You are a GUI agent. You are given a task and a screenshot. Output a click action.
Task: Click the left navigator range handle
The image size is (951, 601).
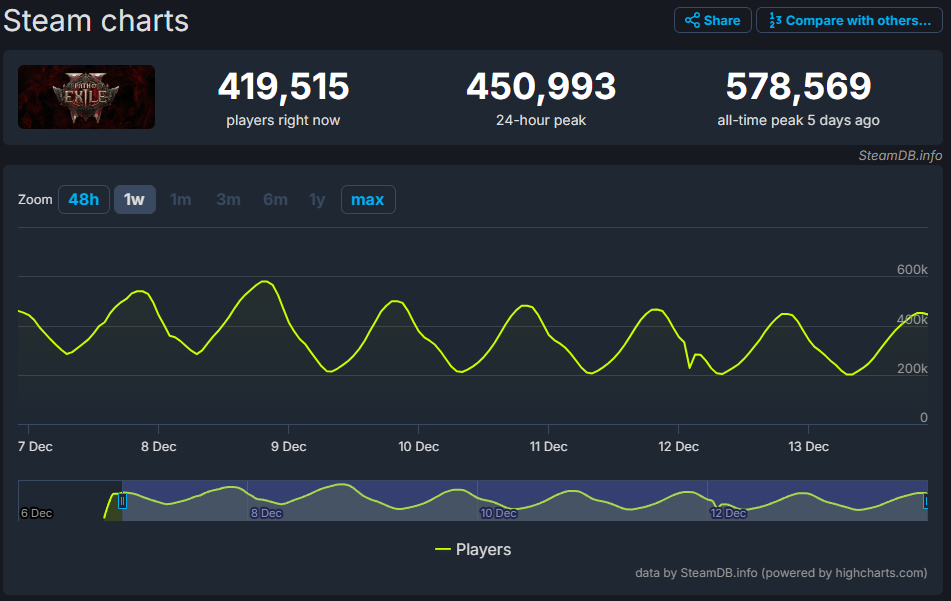(x=122, y=501)
